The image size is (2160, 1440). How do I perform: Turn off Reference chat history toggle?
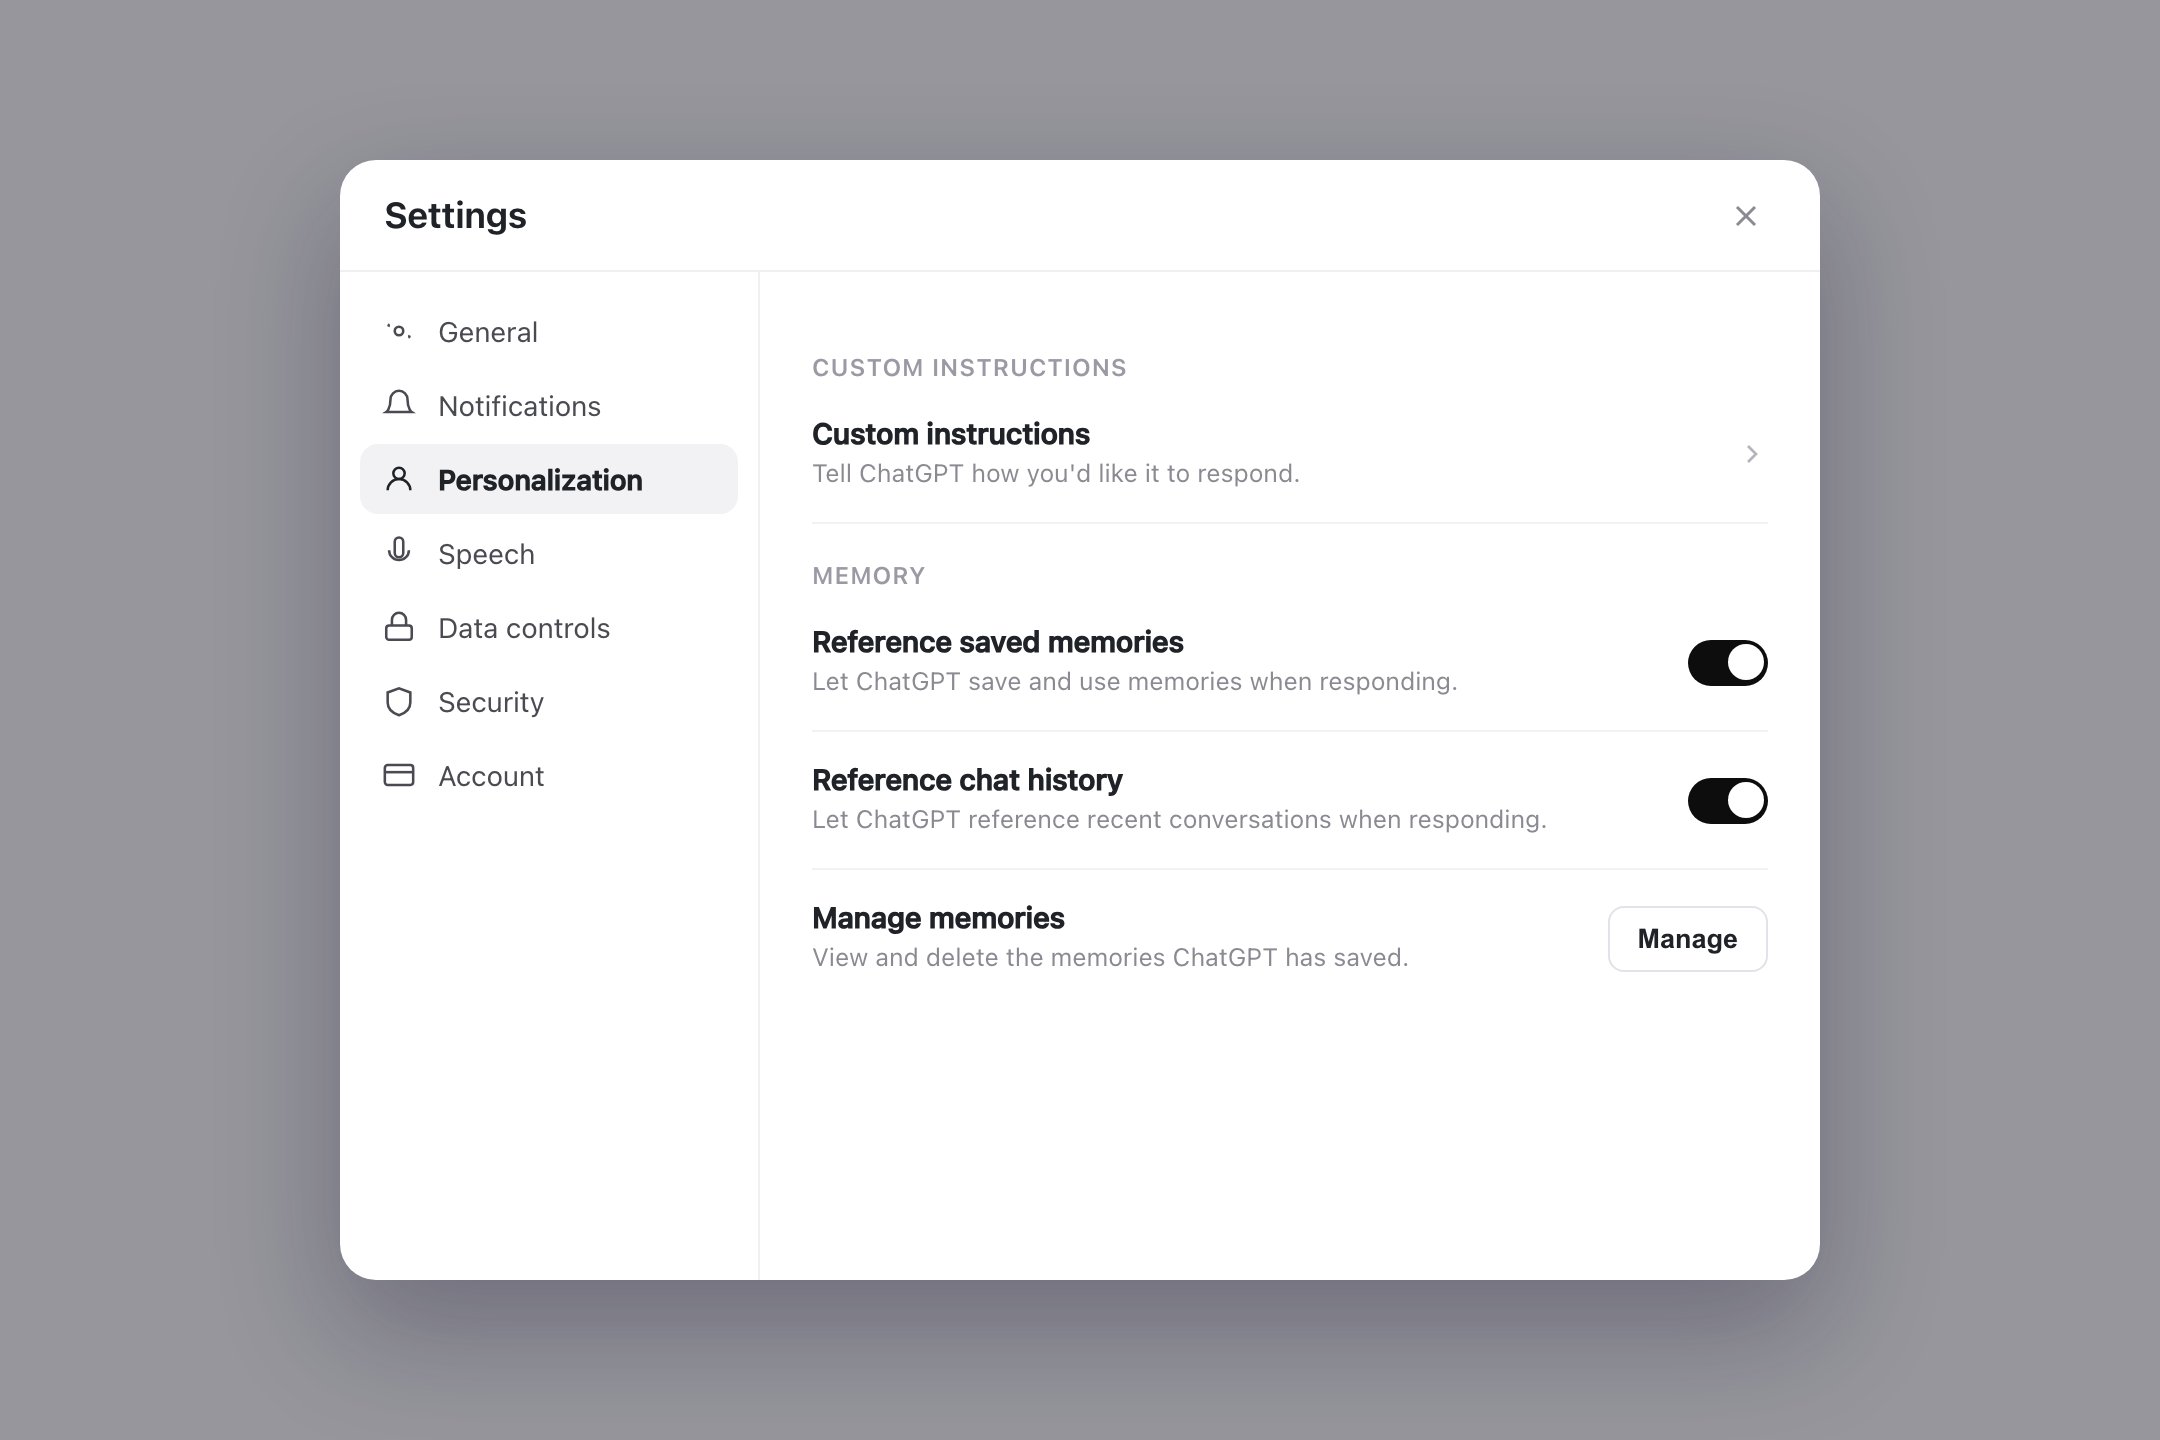pyautogui.click(x=1727, y=801)
